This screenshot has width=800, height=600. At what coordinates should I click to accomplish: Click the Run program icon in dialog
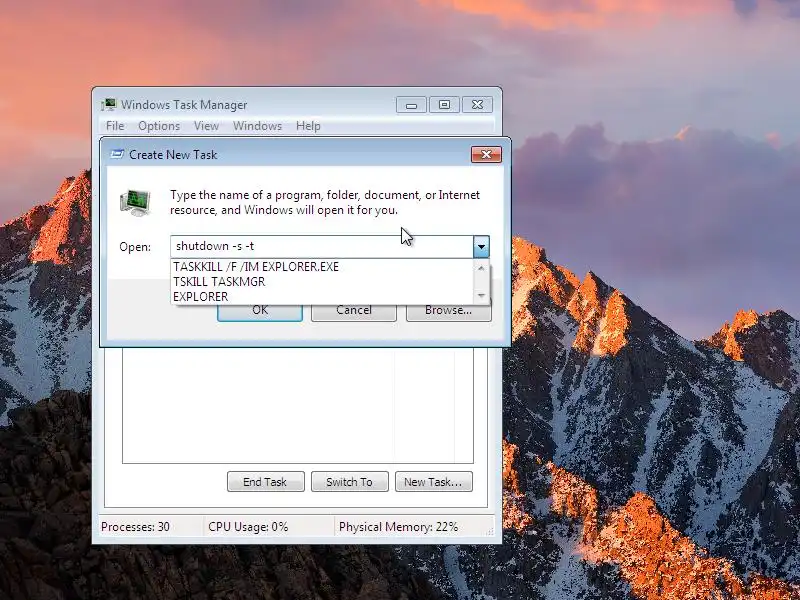coord(135,202)
